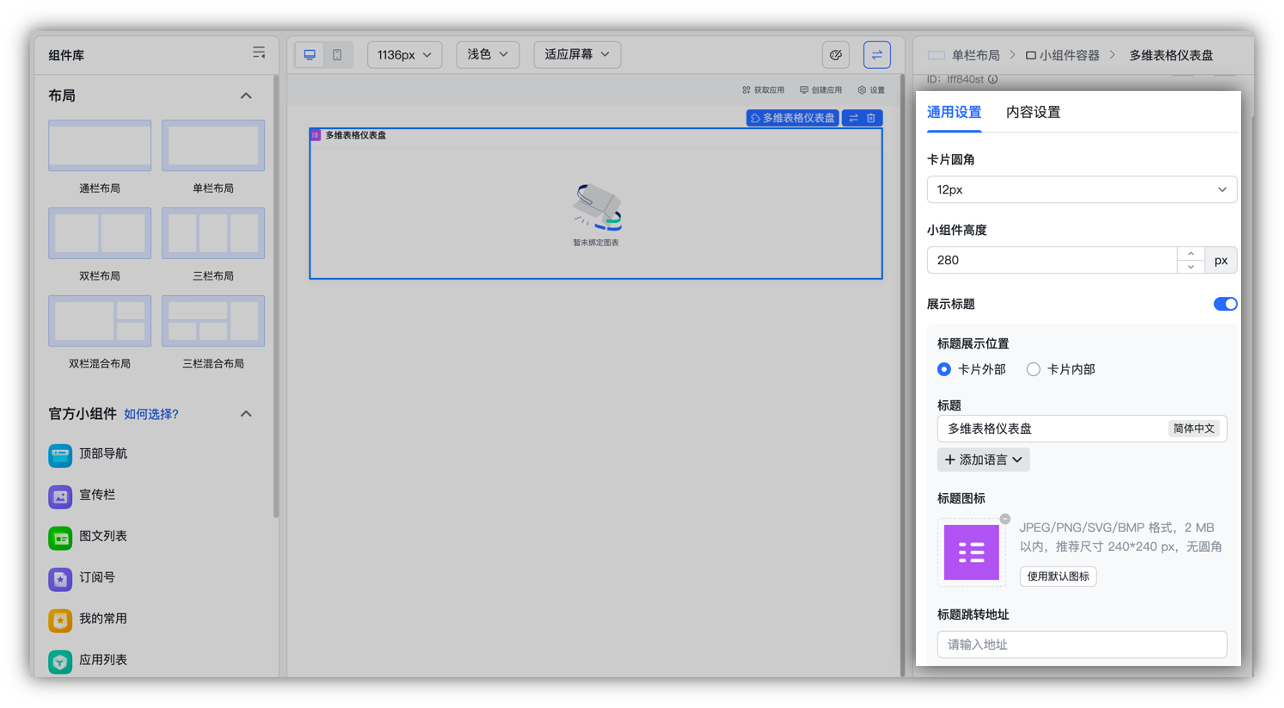1284x708 pixels.
Task: Collapse the 组件库 panel icon
Action: point(259,53)
